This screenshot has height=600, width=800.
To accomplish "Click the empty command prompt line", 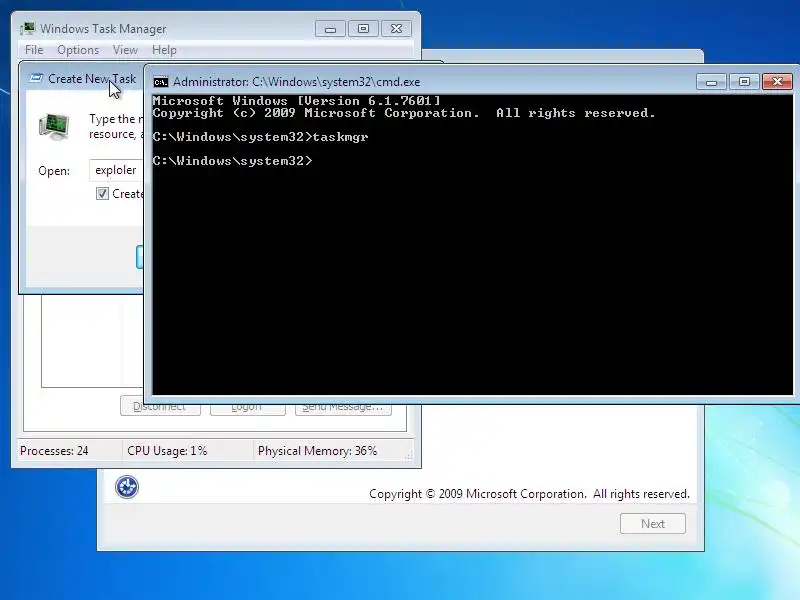I will 232,161.
